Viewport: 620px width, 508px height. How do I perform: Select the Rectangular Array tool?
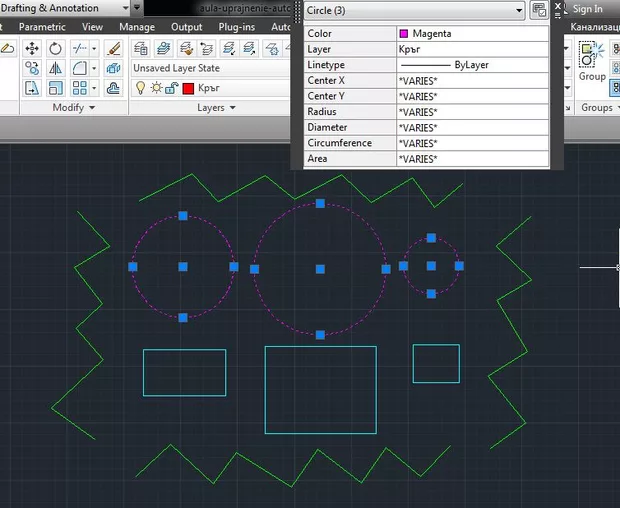pos(80,88)
